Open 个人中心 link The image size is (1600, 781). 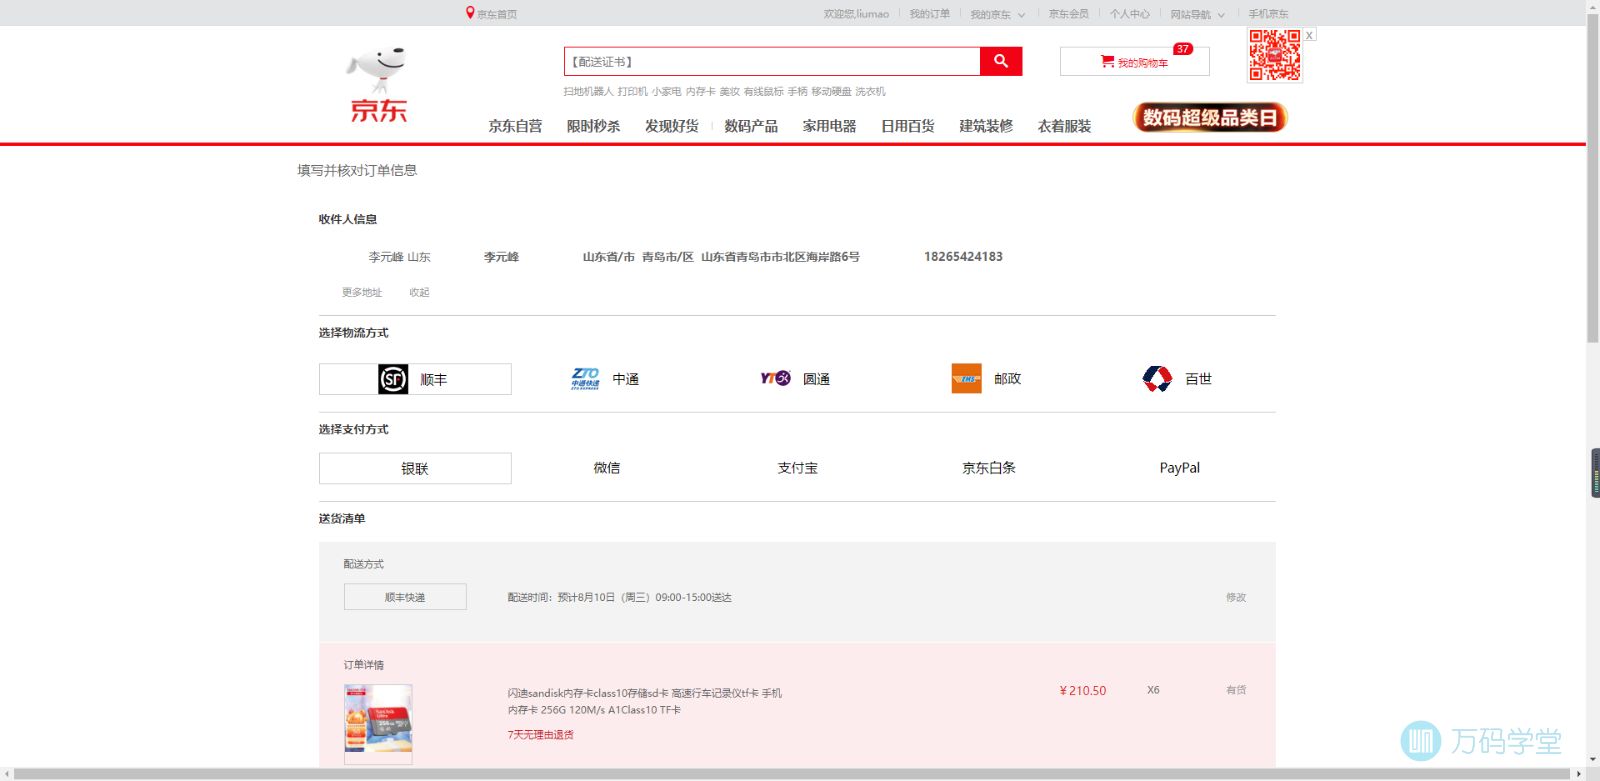1130,14
